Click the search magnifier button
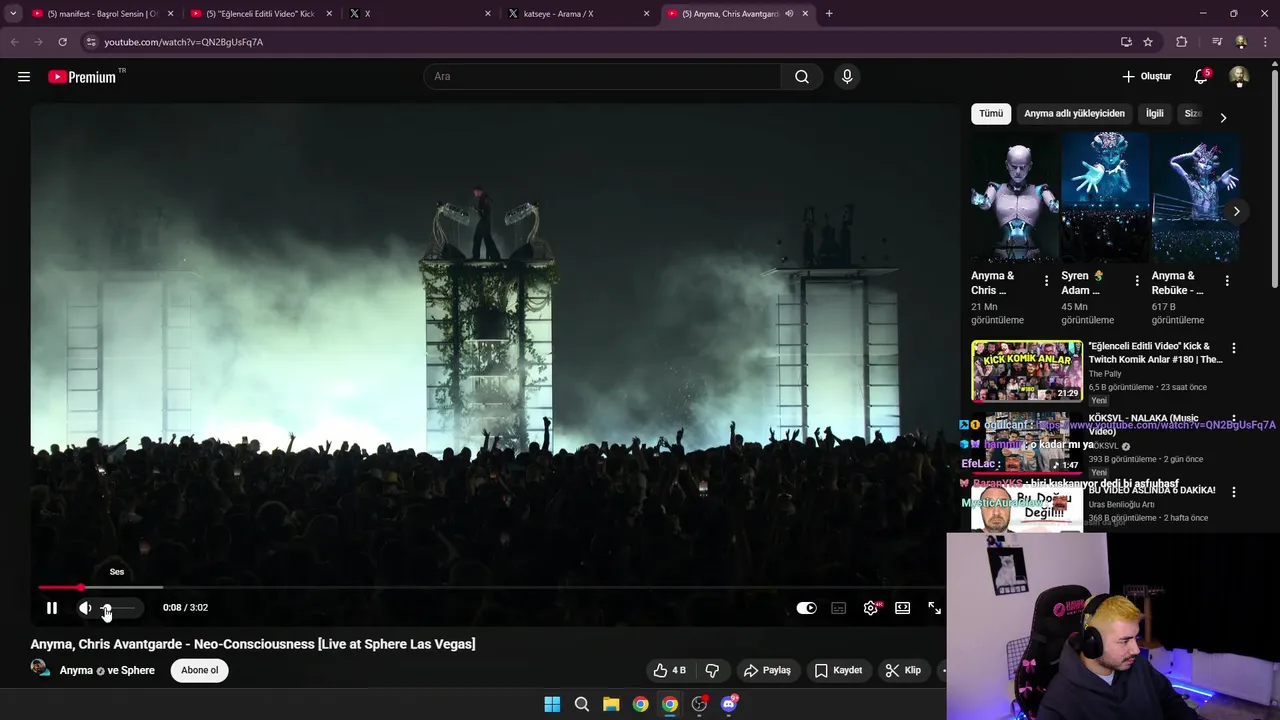Viewport: 1280px width, 720px height. [801, 77]
